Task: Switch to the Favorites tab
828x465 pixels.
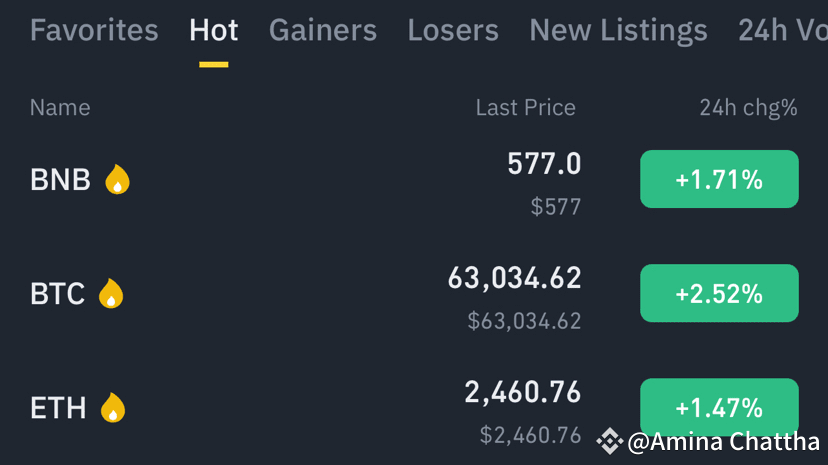Action: [x=94, y=31]
